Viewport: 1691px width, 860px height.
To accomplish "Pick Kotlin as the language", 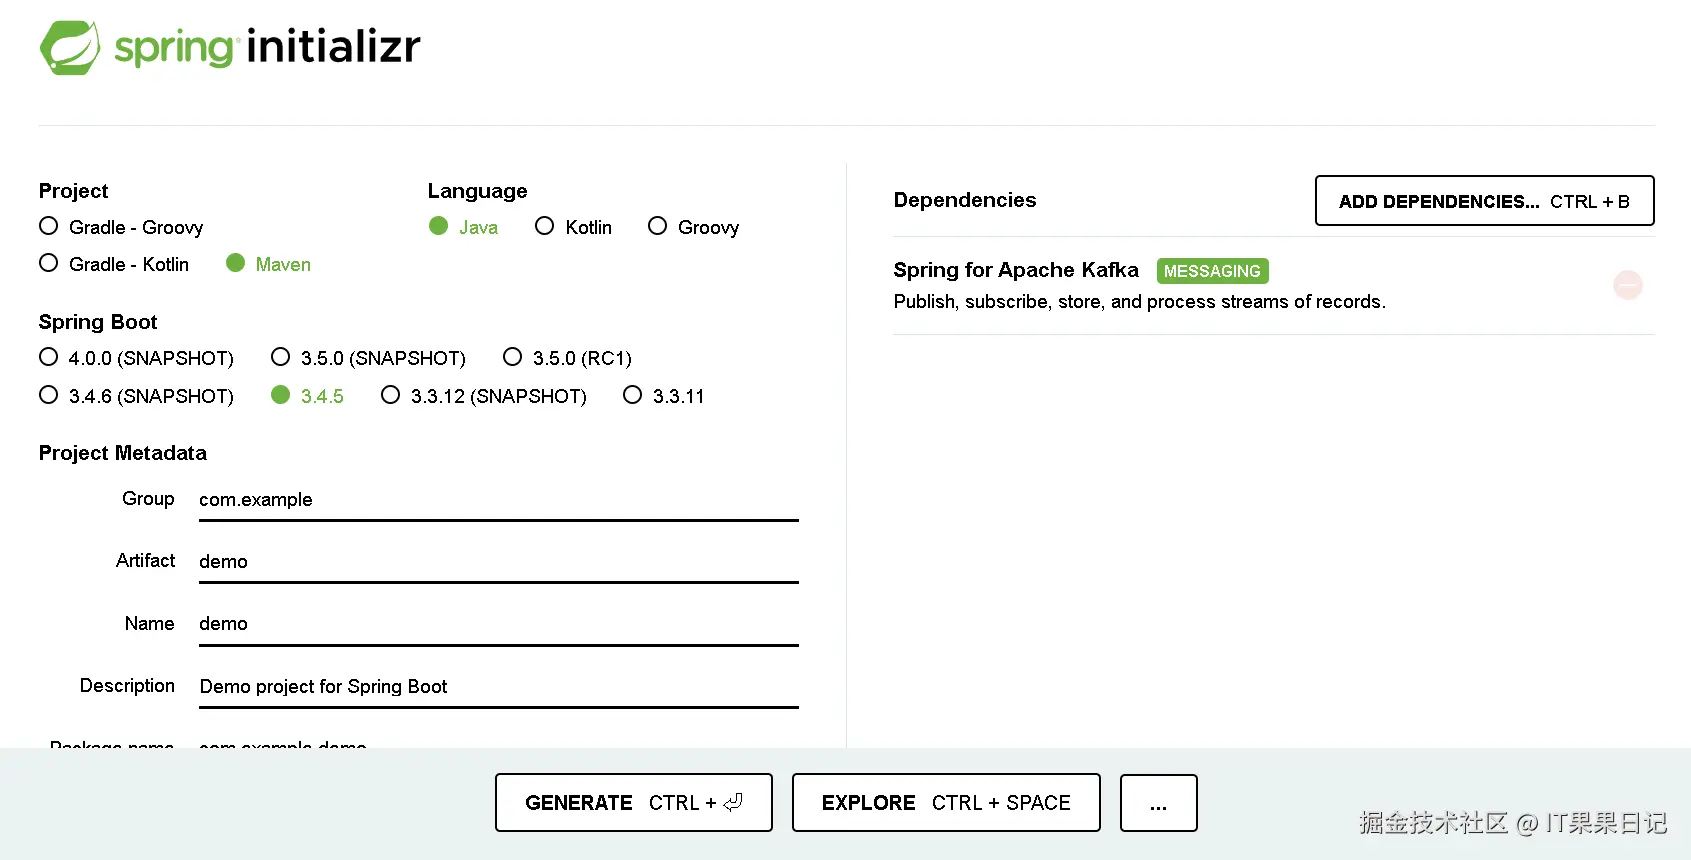I will [x=545, y=226].
